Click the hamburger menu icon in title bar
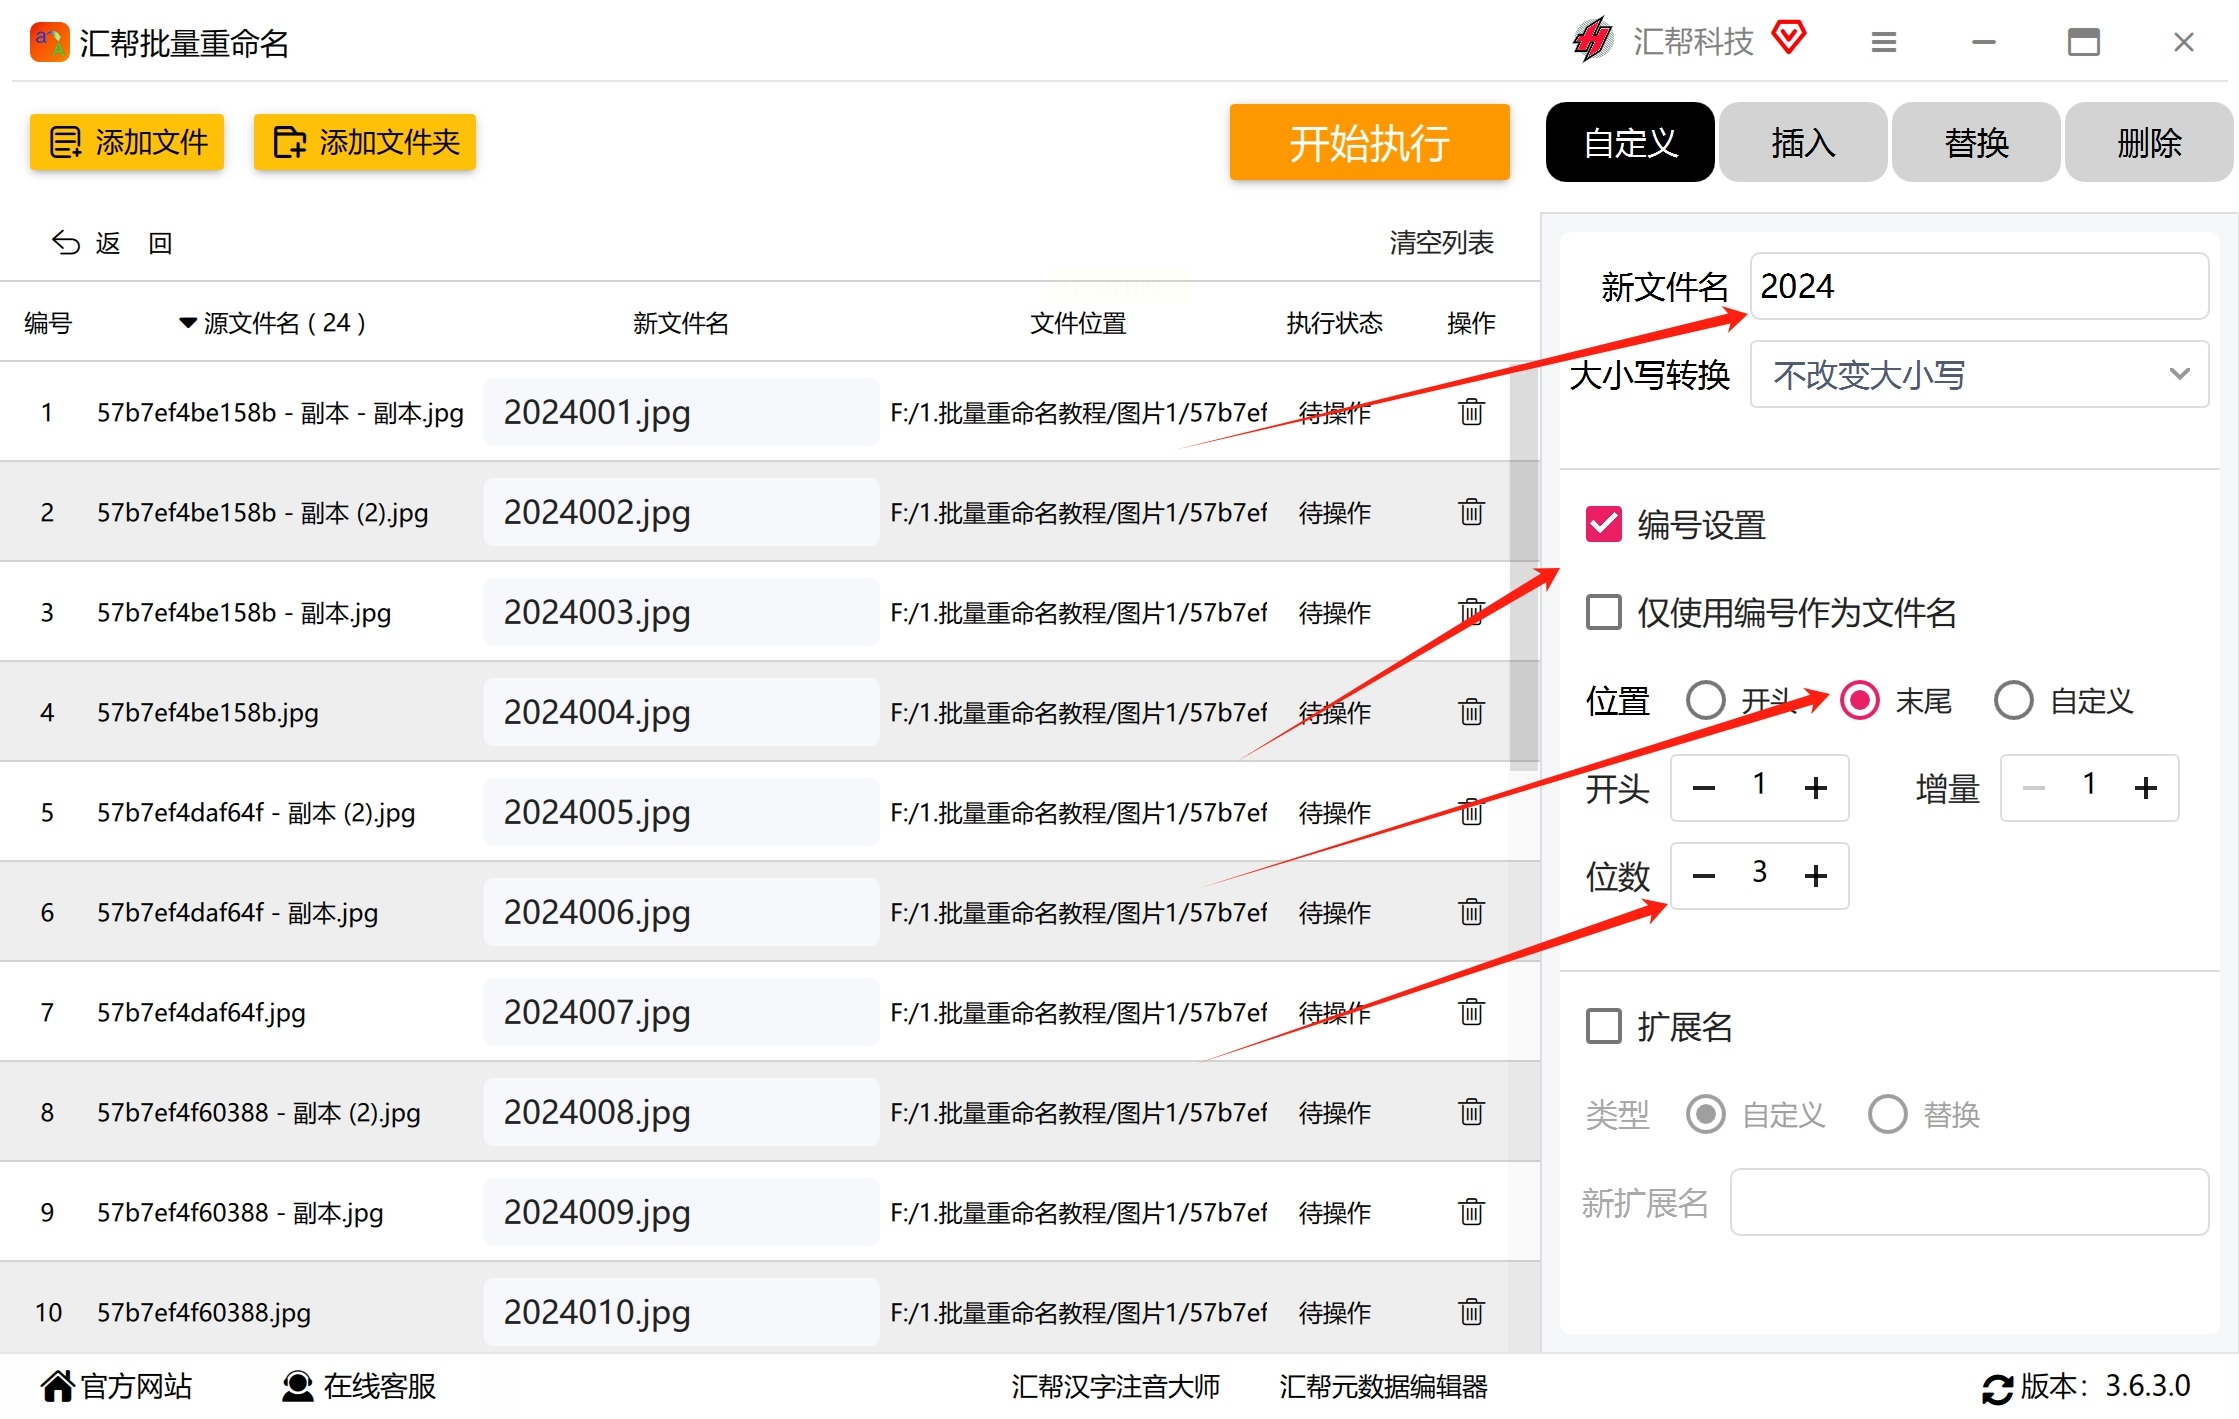The image size is (2239, 1419). (1884, 42)
